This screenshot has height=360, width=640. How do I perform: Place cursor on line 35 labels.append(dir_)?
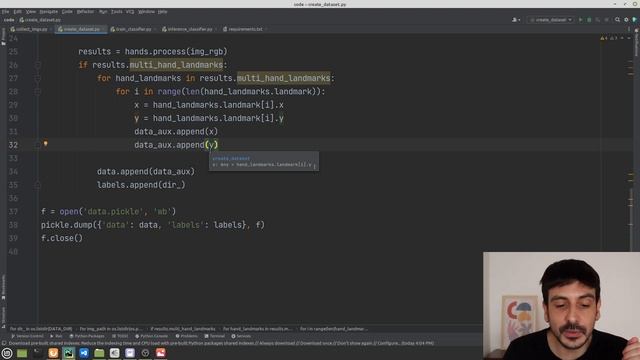(141, 185)
